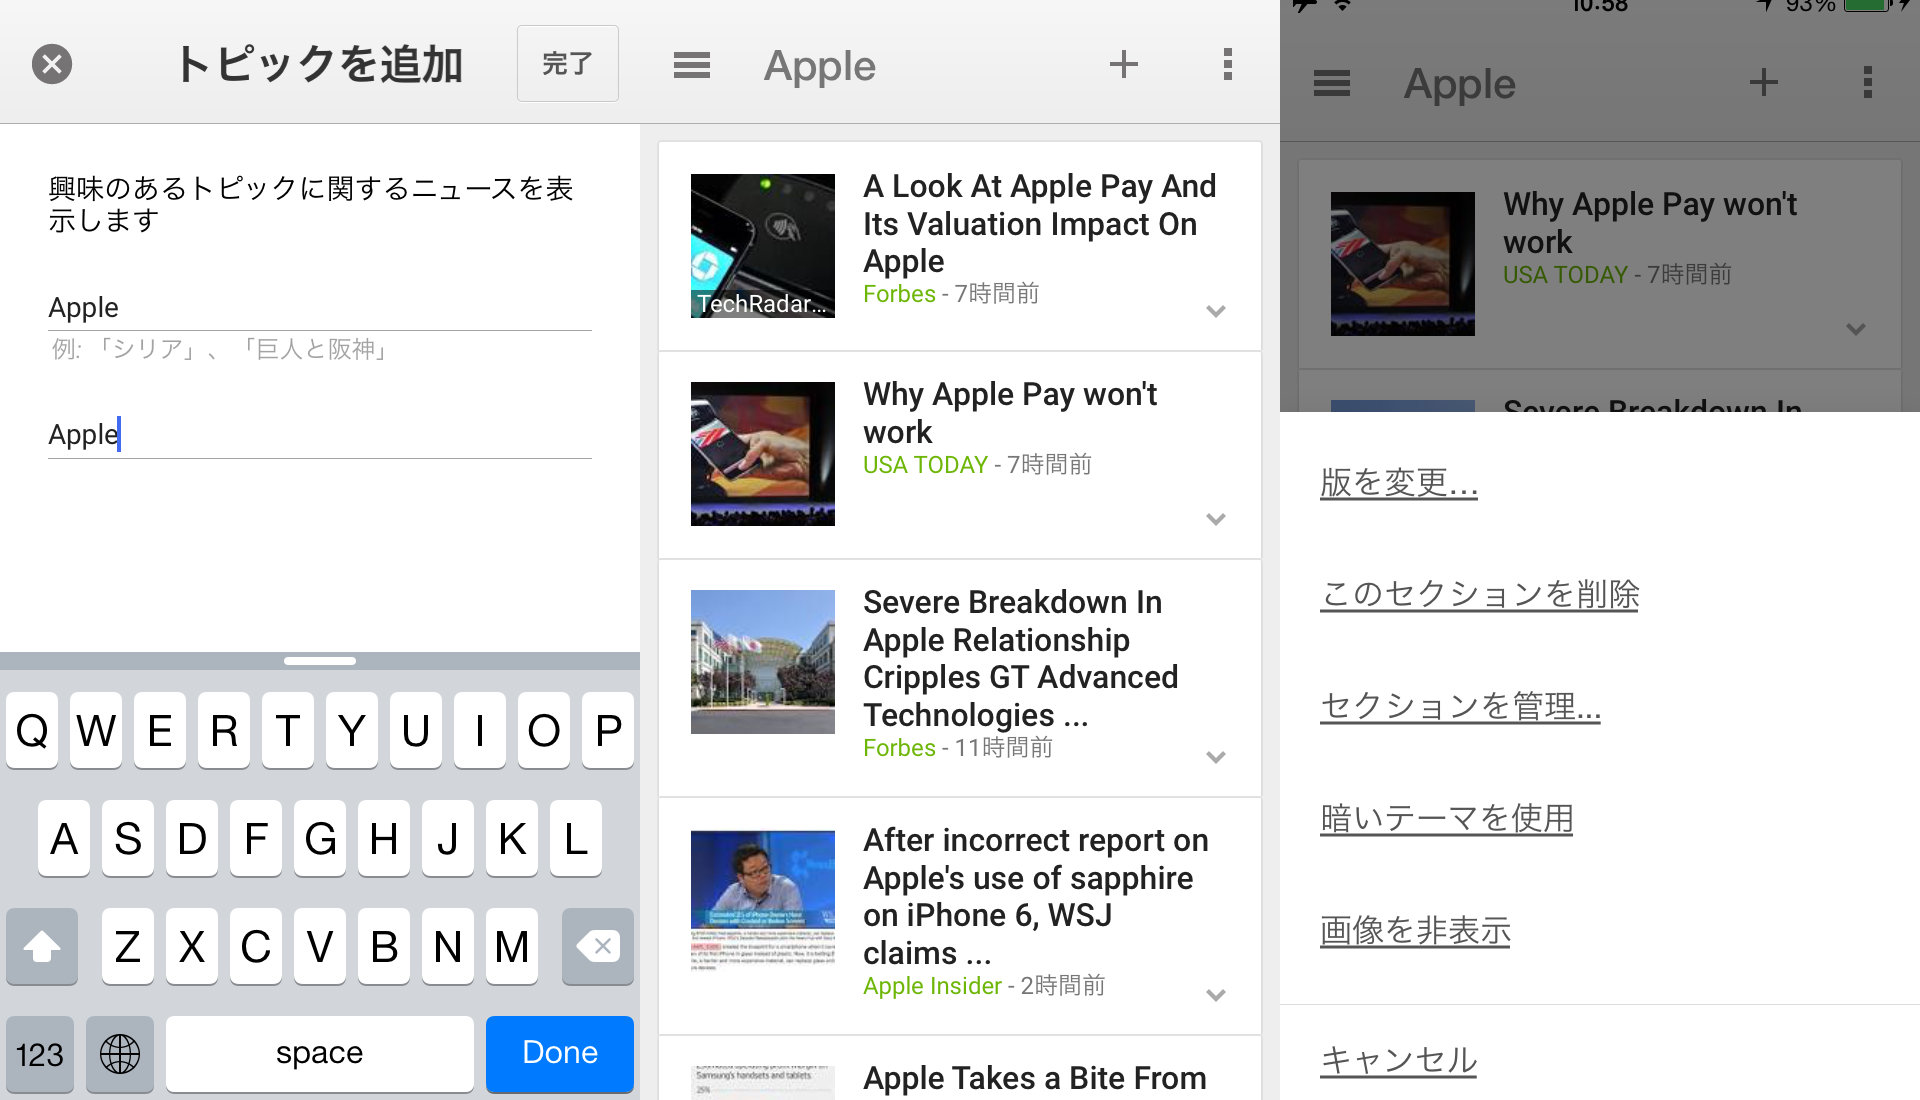Open headline 'Apple Takes a Bite From'
1920x1100 pixels.
(x=1035, y=1078)
